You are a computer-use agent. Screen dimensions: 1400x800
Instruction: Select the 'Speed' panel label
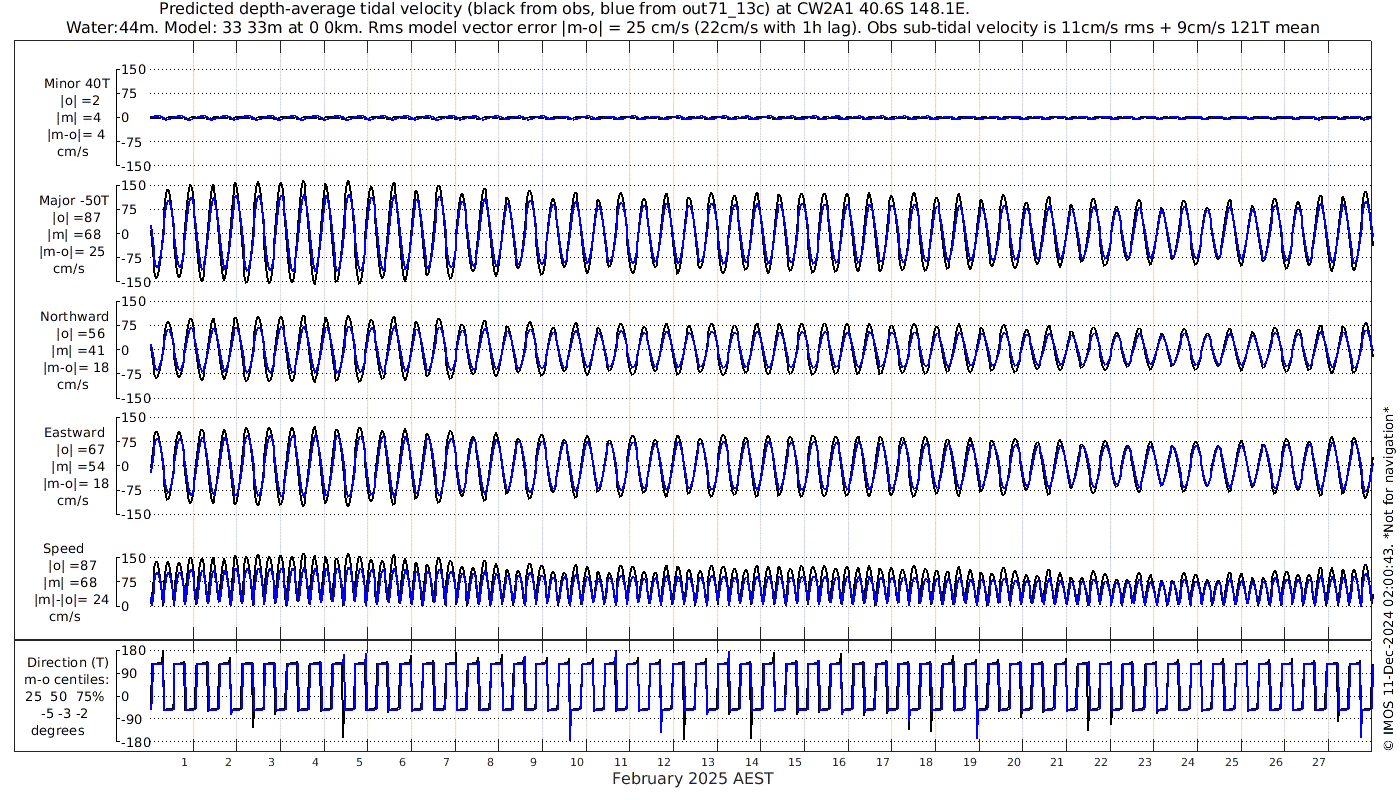click(63, 548)
